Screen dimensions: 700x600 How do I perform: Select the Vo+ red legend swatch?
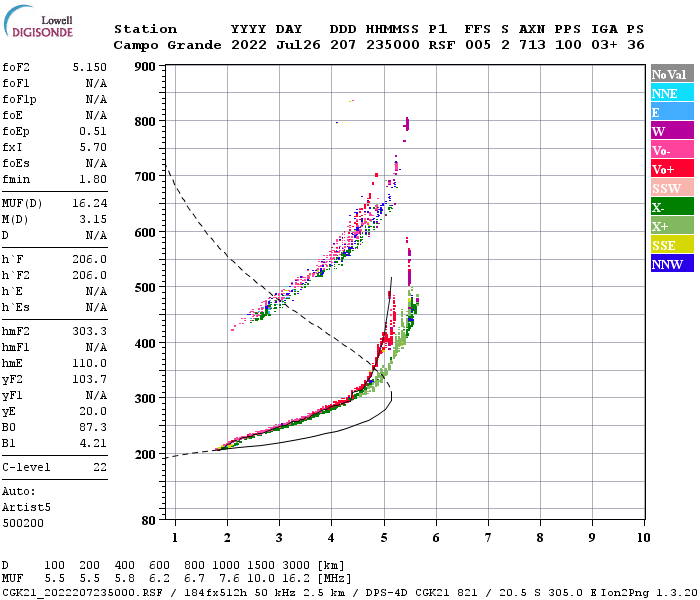tap(672, 169)
